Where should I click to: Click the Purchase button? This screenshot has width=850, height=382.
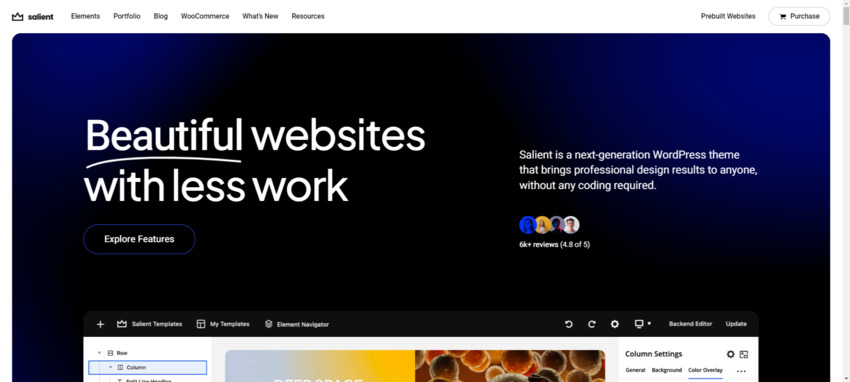click(x=799, y=16)
